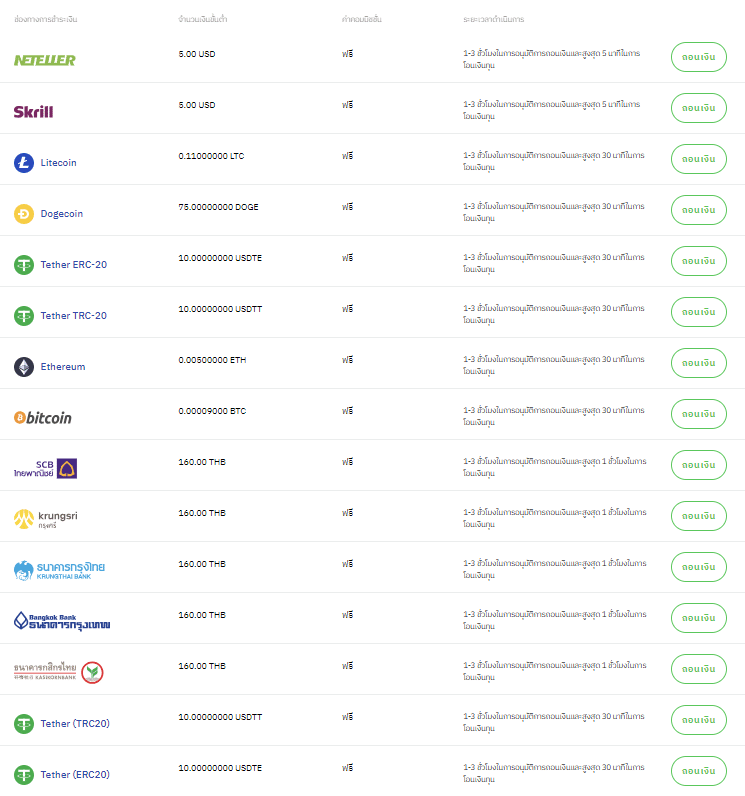
Task: Withdraw using Bangkok Bank button
Action: (698, 617)
